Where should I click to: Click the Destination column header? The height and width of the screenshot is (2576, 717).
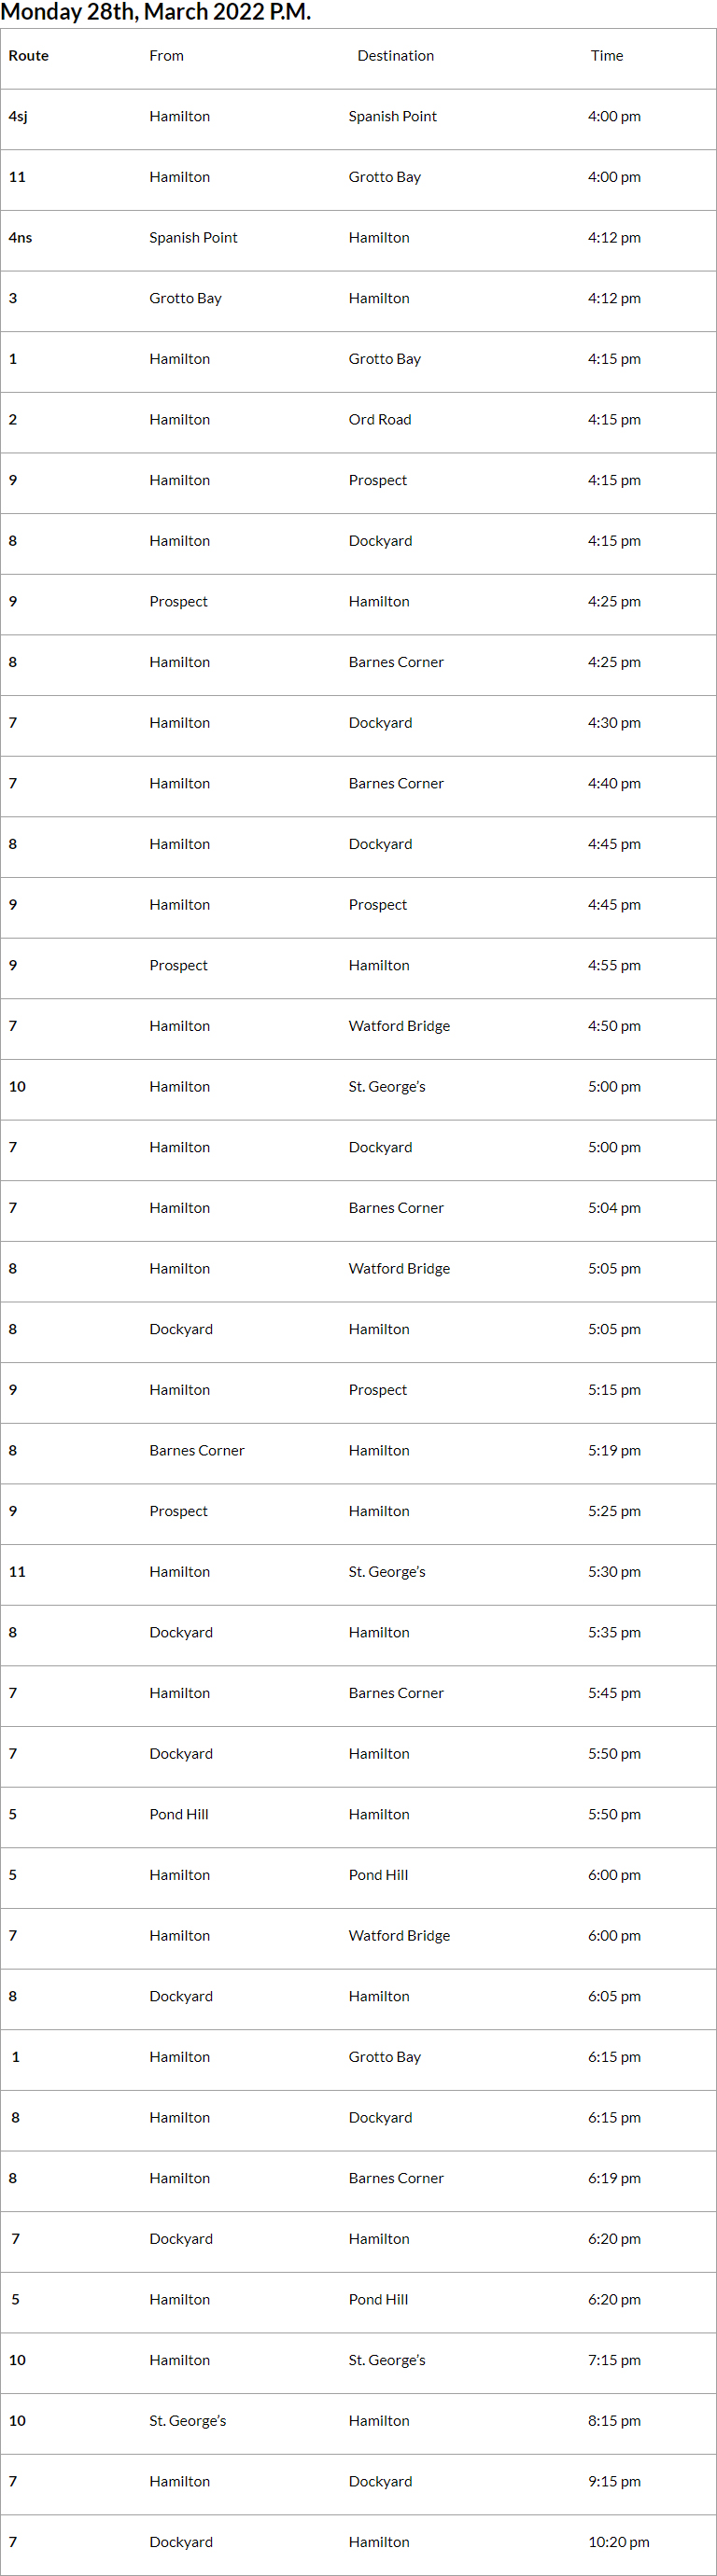[396, 56]
